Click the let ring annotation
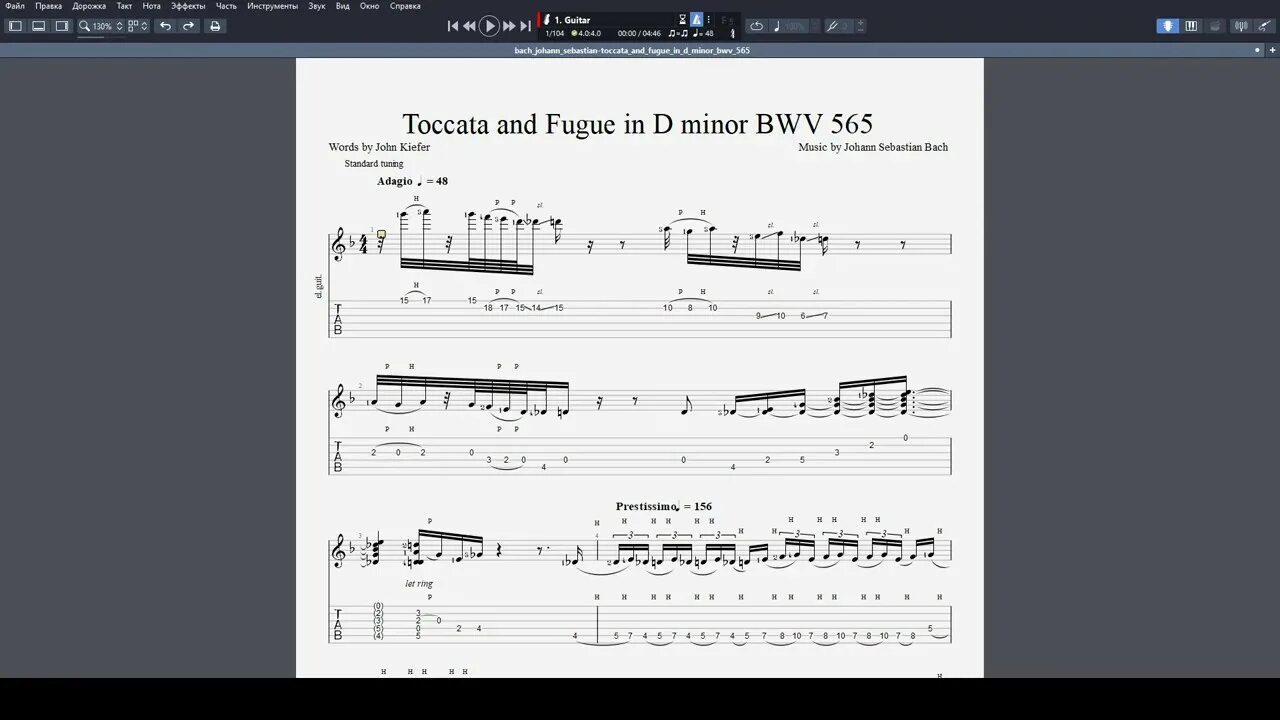Screen dimensions: 1280x720 point(419,584)
